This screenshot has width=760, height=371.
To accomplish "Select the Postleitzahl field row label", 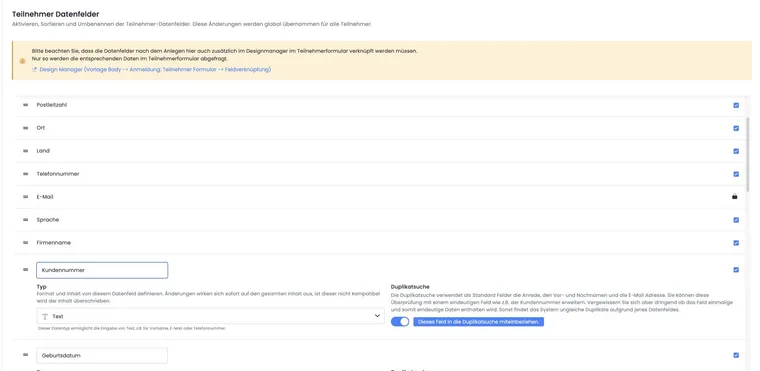I will pos(52,105).
